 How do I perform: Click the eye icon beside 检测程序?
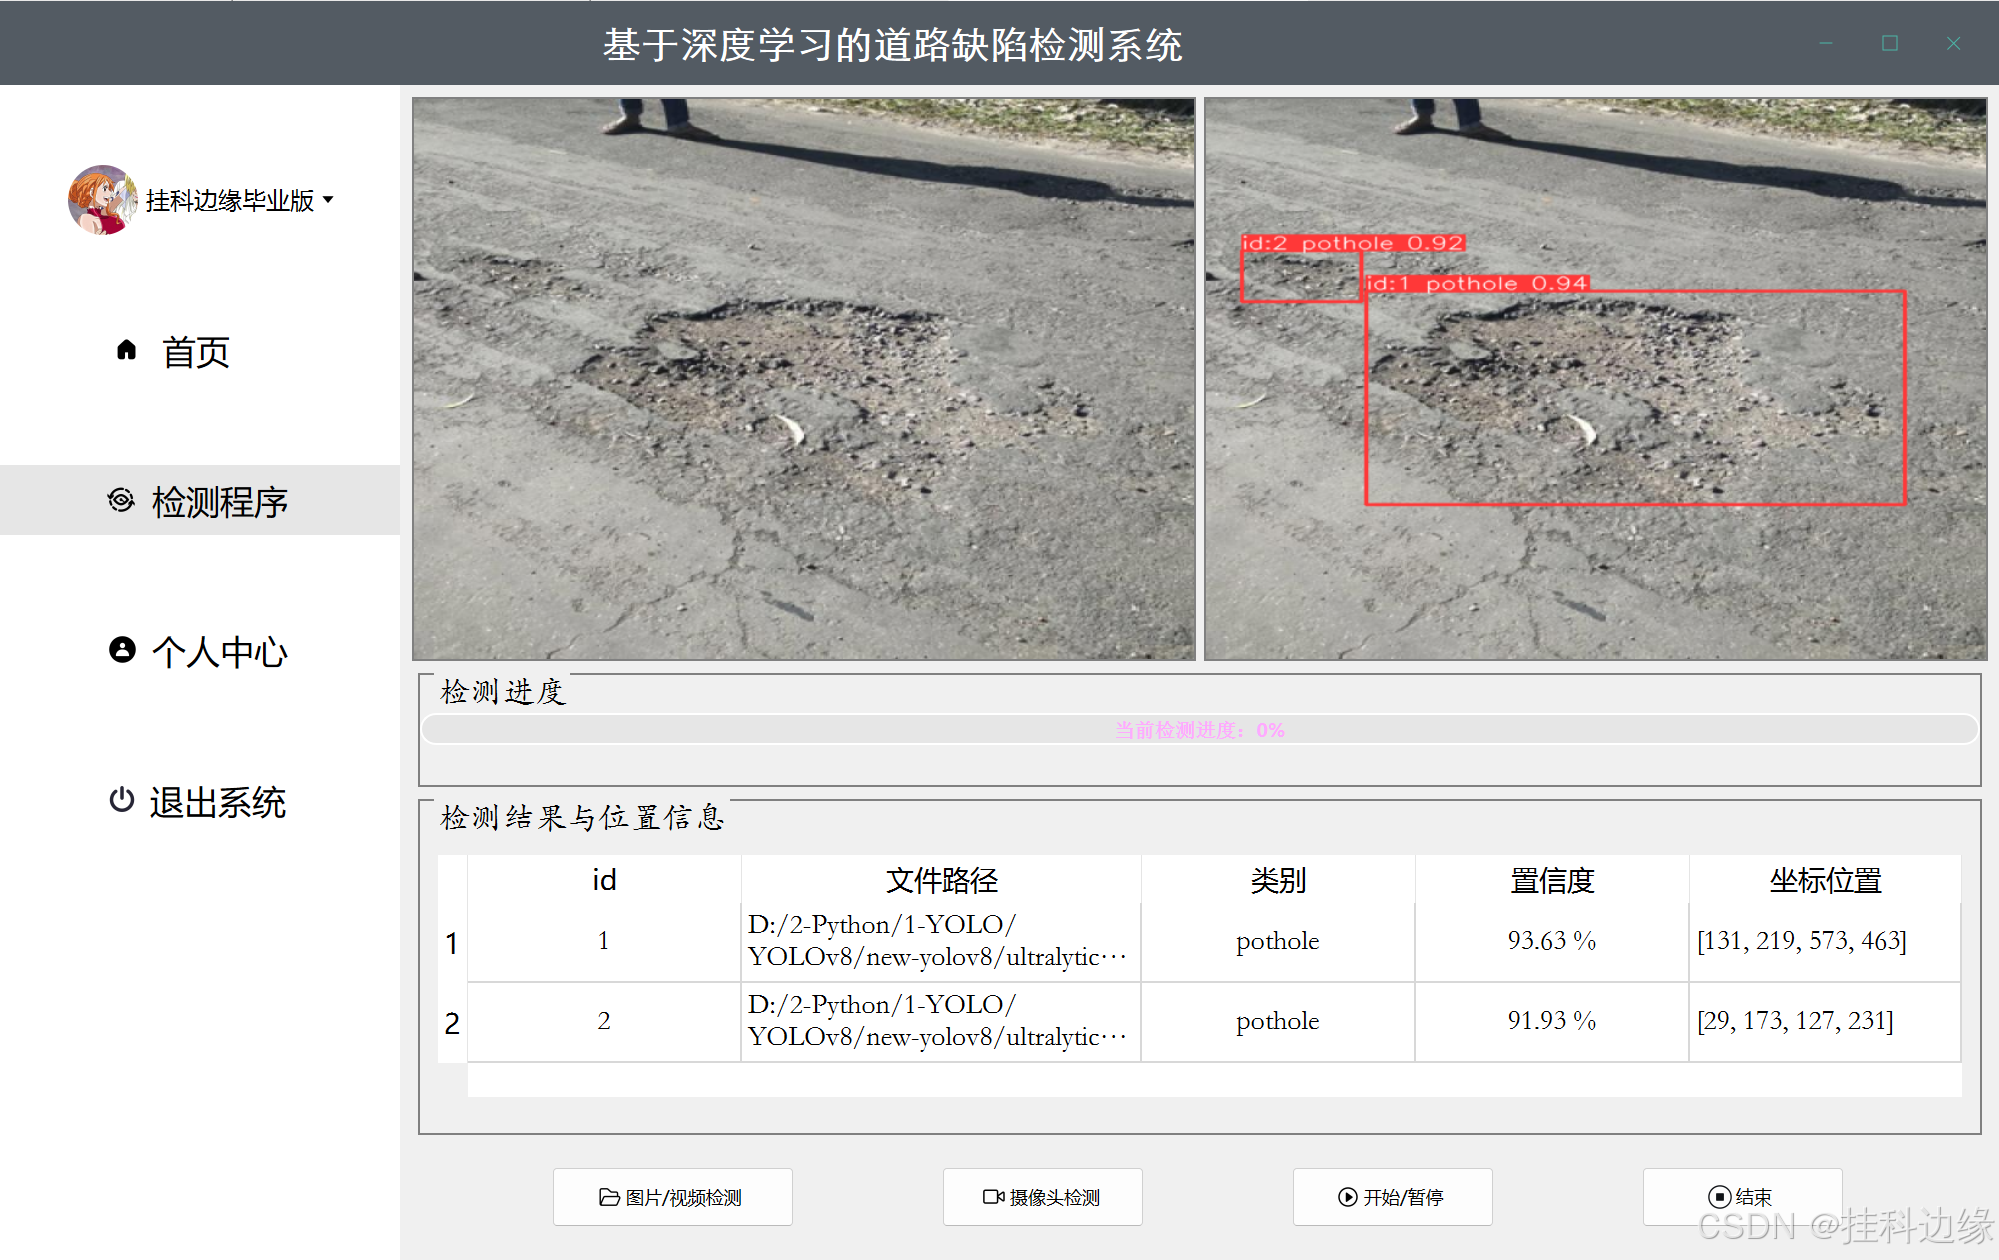[x=121, y=500]
